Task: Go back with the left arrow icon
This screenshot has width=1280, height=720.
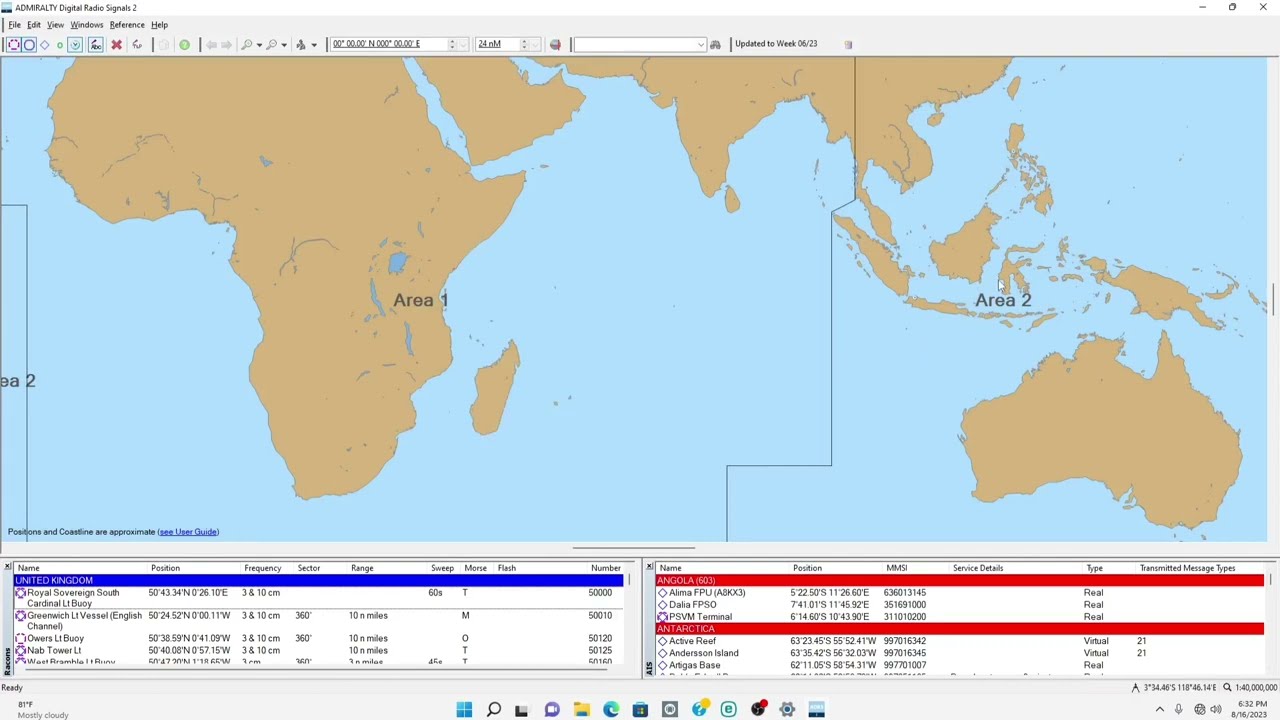Action: [x=211, y=44]
